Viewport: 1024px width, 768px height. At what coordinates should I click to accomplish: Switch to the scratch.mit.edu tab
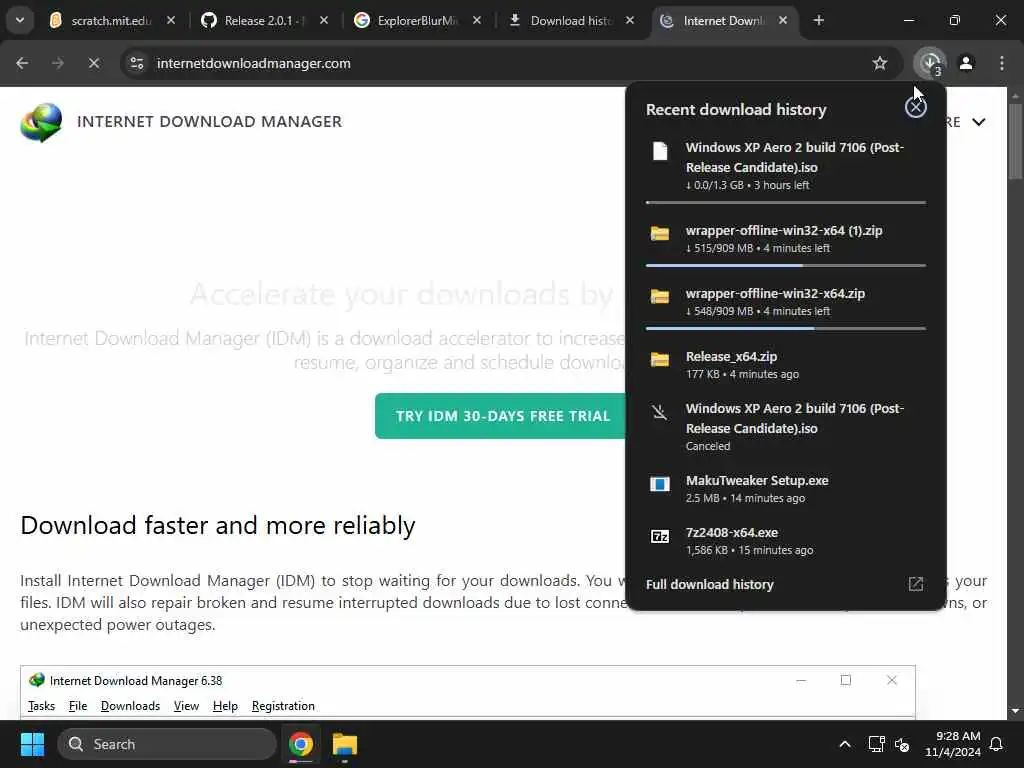[x=112, y=21]
